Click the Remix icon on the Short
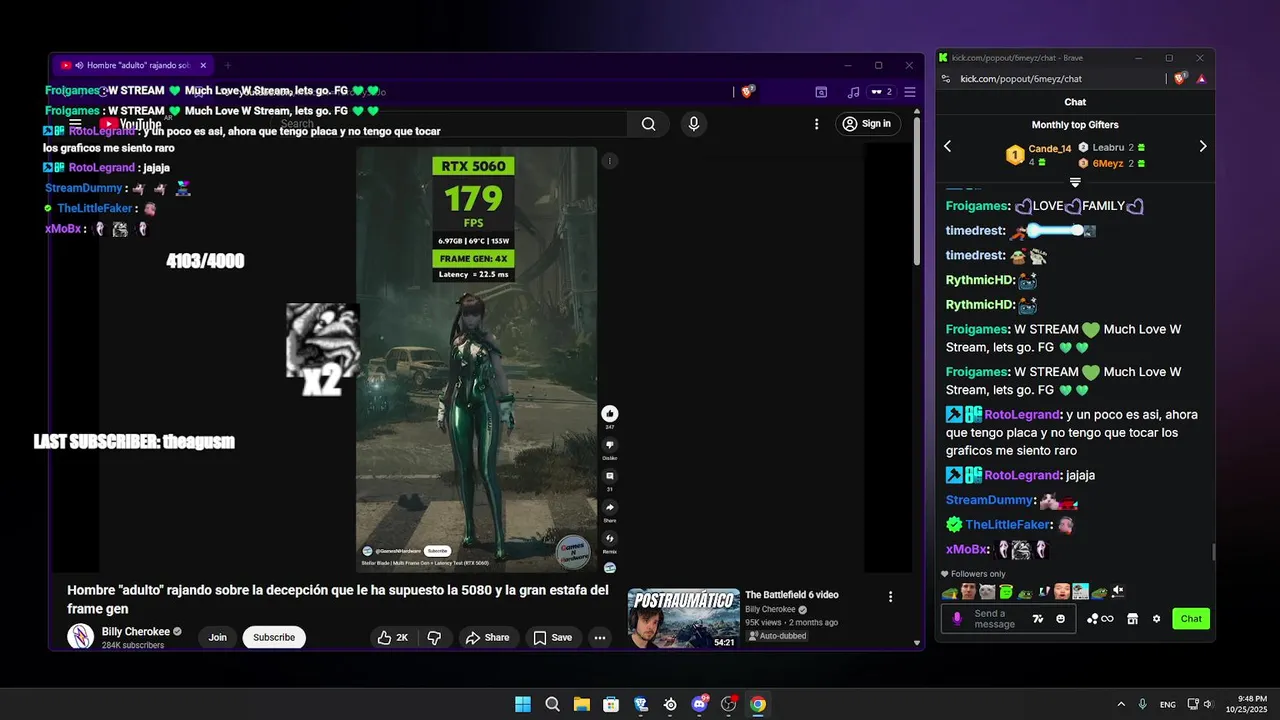1280x720 pixels. (610, 538)
